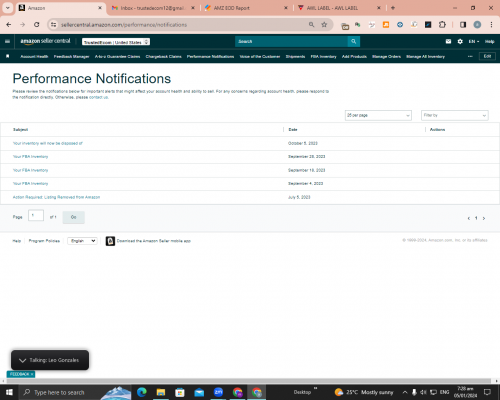Switch to the AMZ EOD Report tab
This screenshot has height=400, width=500.
[246, 8]
